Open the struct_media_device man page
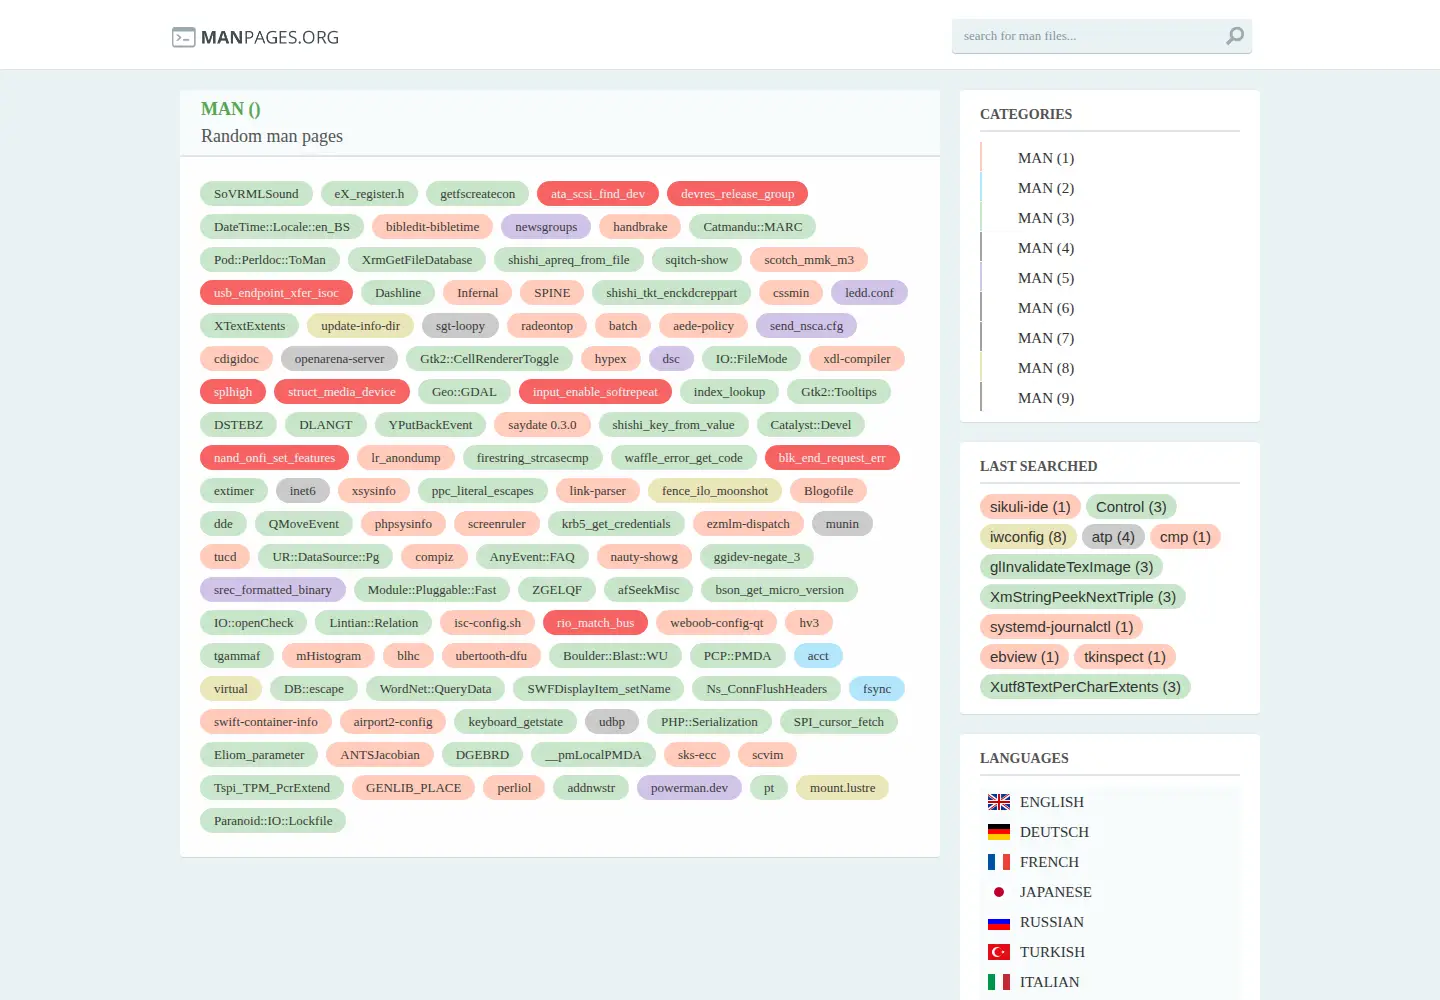The height and width of the screenshot is (1000, 1440). [342, 392]
